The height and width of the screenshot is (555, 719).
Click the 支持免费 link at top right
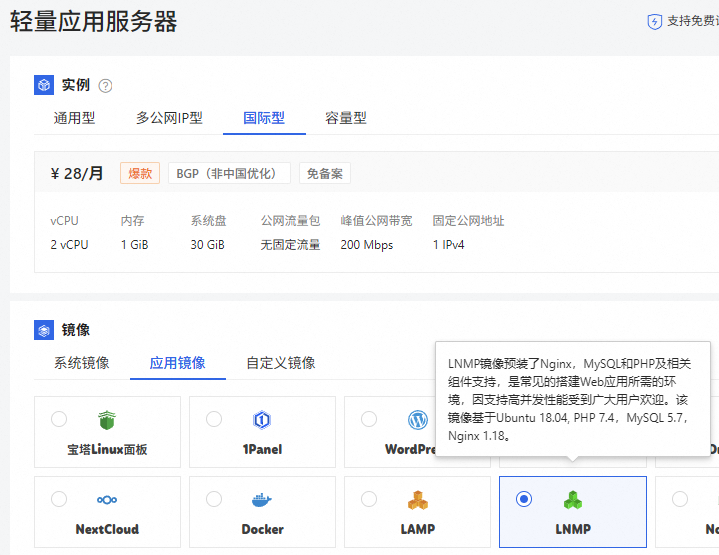[692, 21]
